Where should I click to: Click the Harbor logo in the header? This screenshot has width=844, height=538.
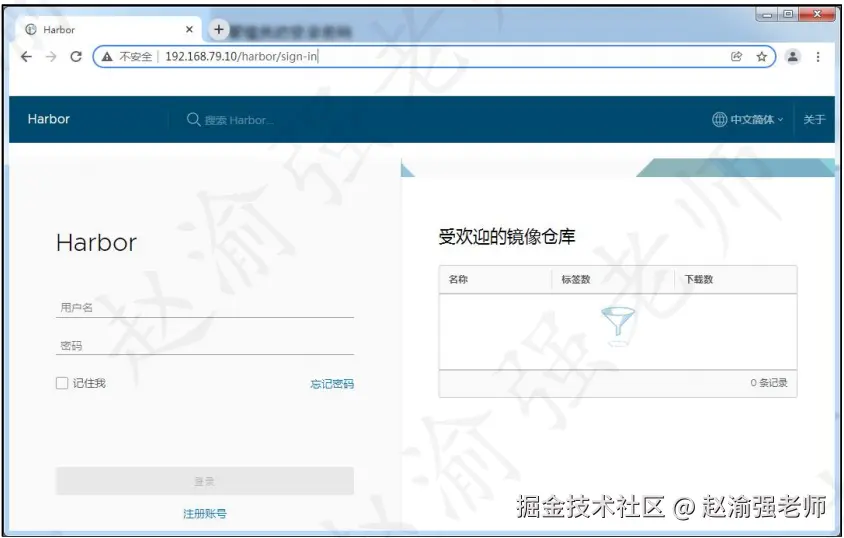pyautogui.click(x=48, y=119)
